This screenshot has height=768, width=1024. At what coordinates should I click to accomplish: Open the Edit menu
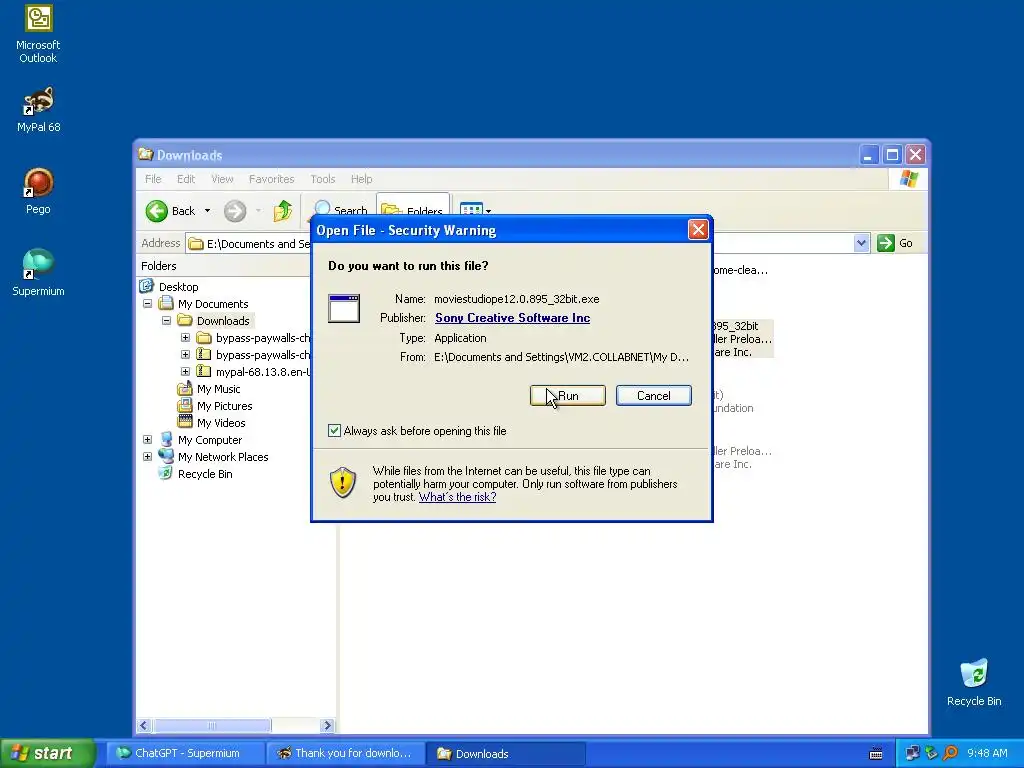pos(185,179)
